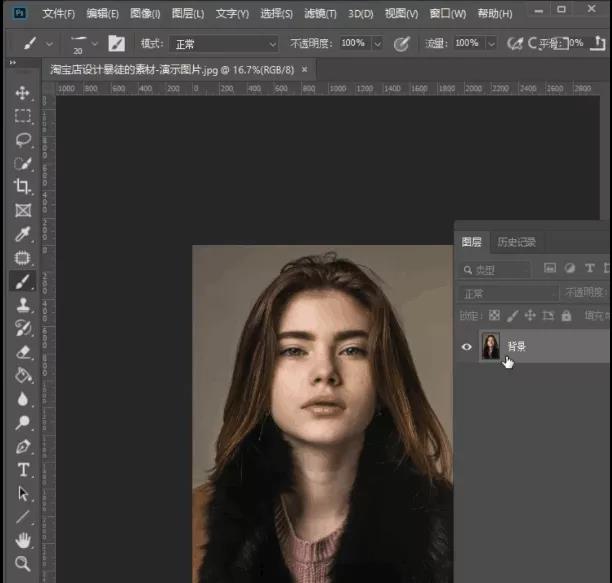Select the Clone Stamp tool
Image resolution: width=612 pixels, height=583 pixels.
pos(22,305)
